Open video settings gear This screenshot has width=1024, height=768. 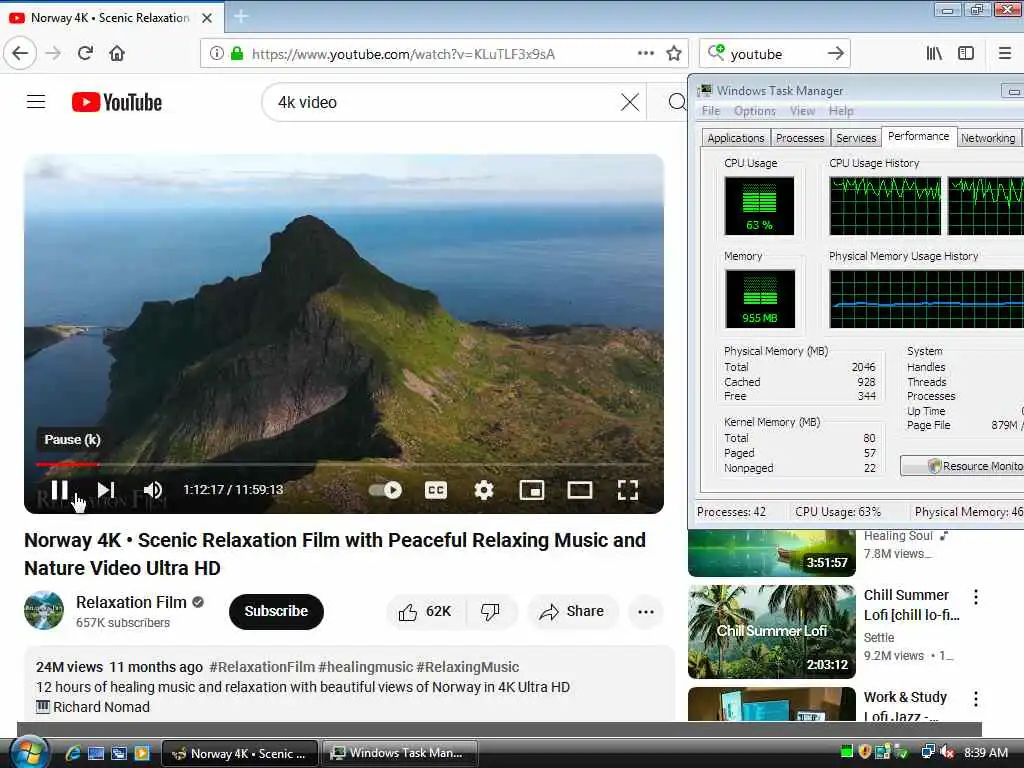[484, 490]
